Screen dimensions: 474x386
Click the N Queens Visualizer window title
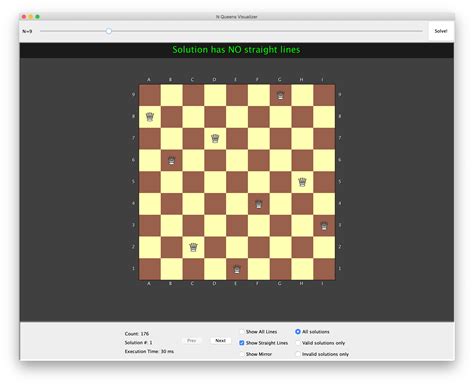coord(237,17)
